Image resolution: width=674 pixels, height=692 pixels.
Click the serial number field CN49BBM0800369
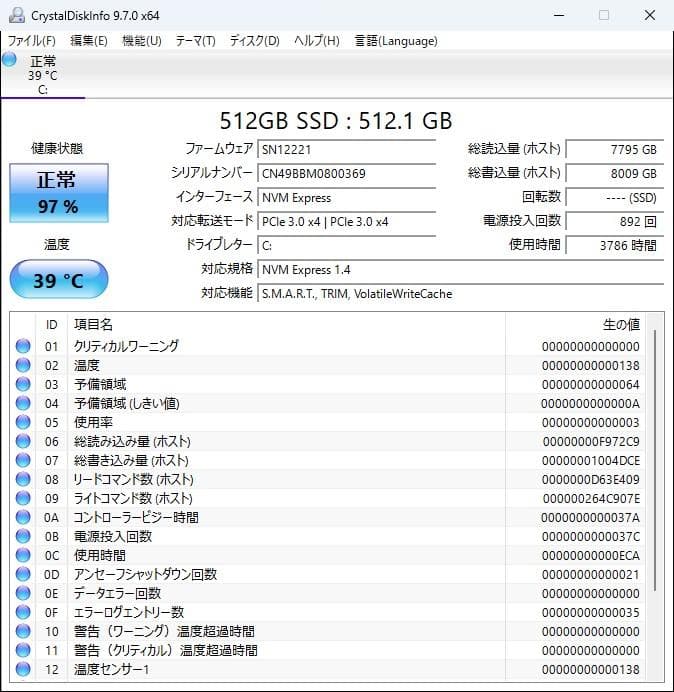point(346,173)
